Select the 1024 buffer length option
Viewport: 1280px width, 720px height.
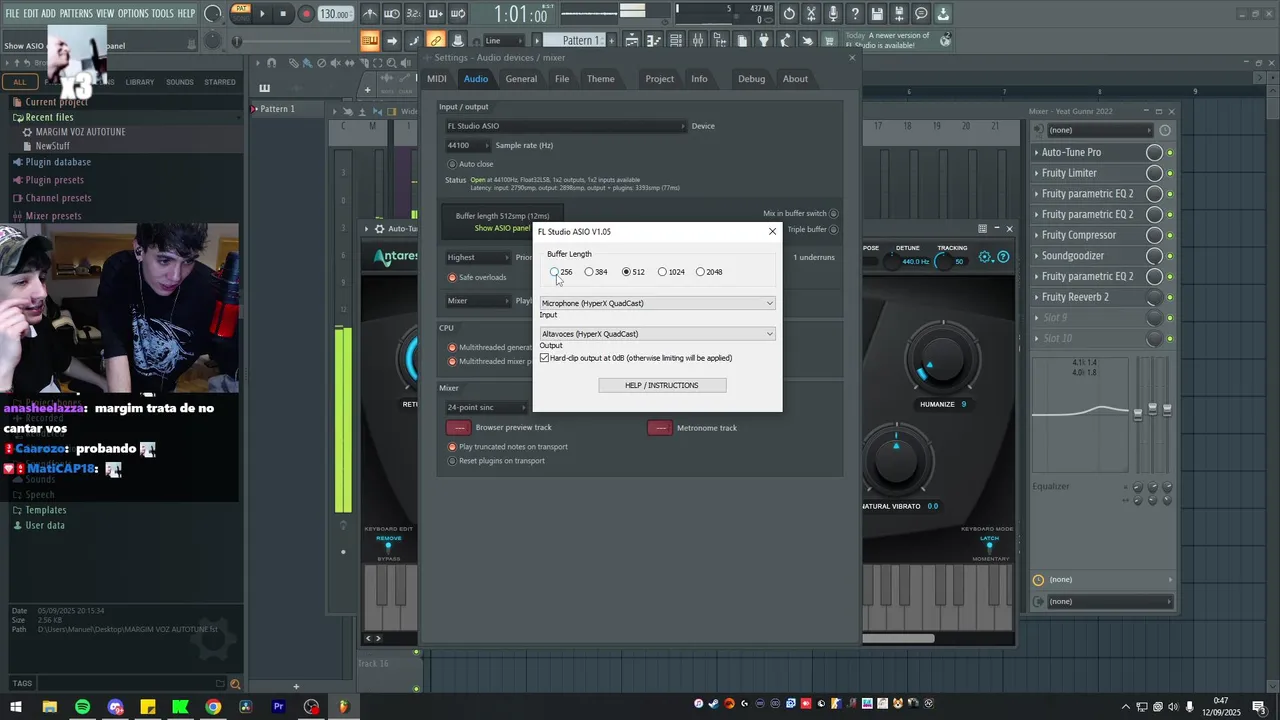point(671,272)
